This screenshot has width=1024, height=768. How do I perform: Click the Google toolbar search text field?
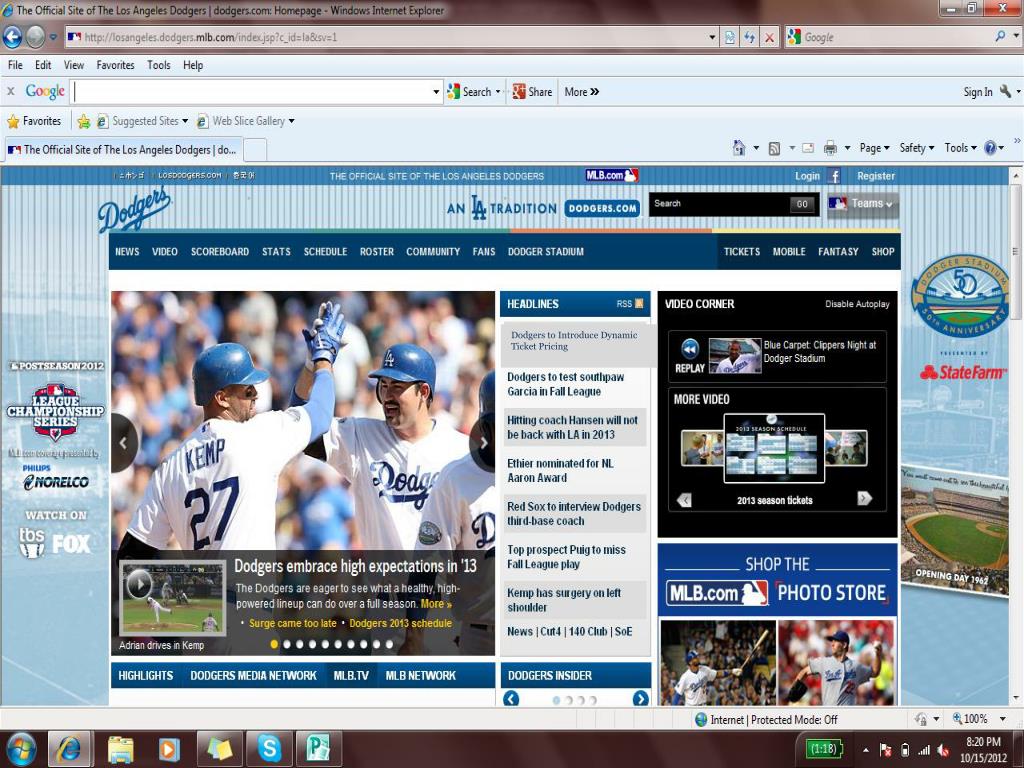pyautogui.click(x=251, y=92)
